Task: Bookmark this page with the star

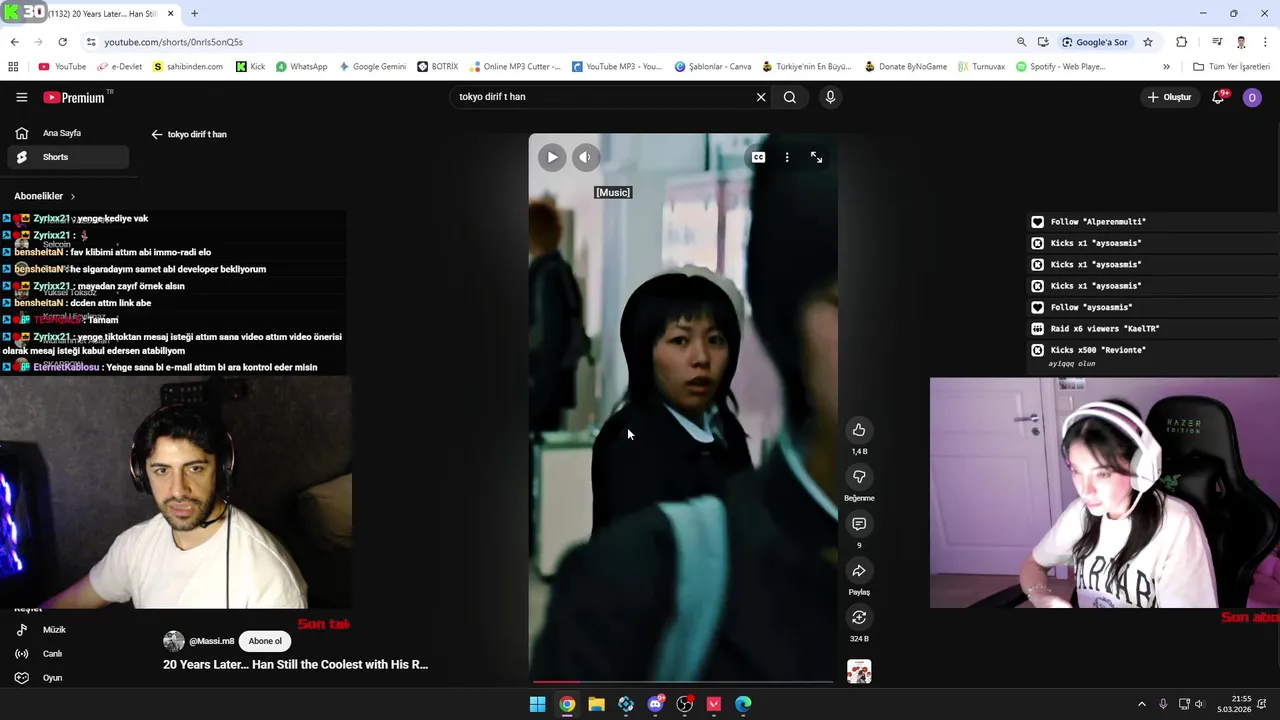Action: (1148, 42)
